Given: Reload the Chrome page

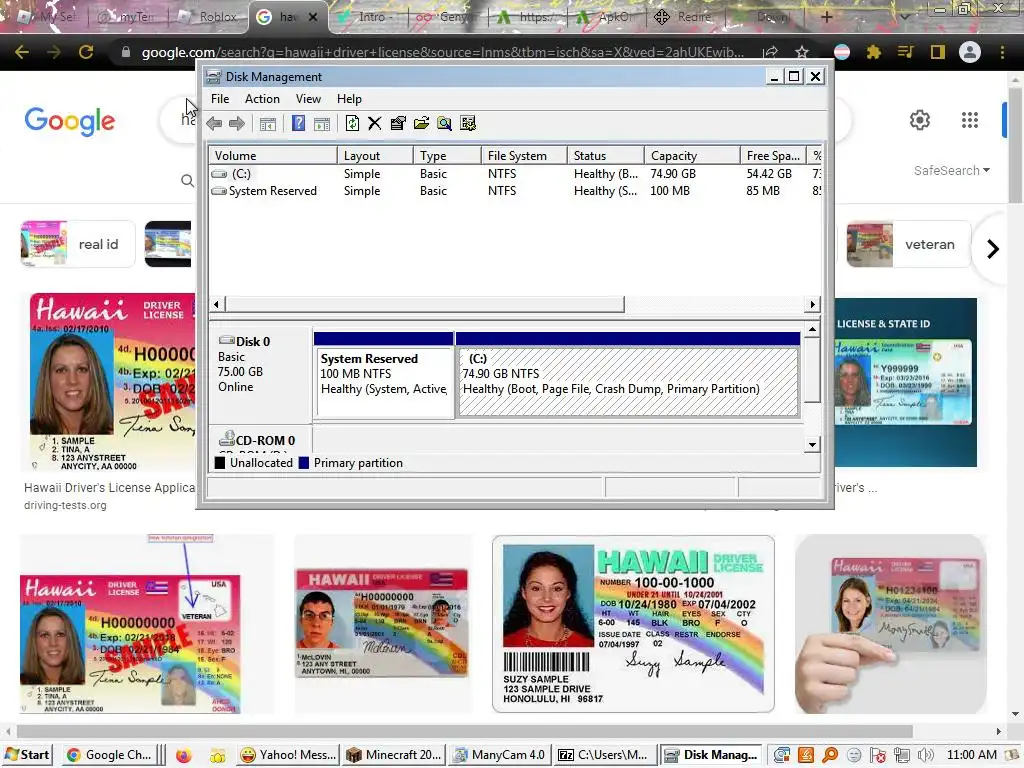Looking at the screenshot, I should (86, 52).
